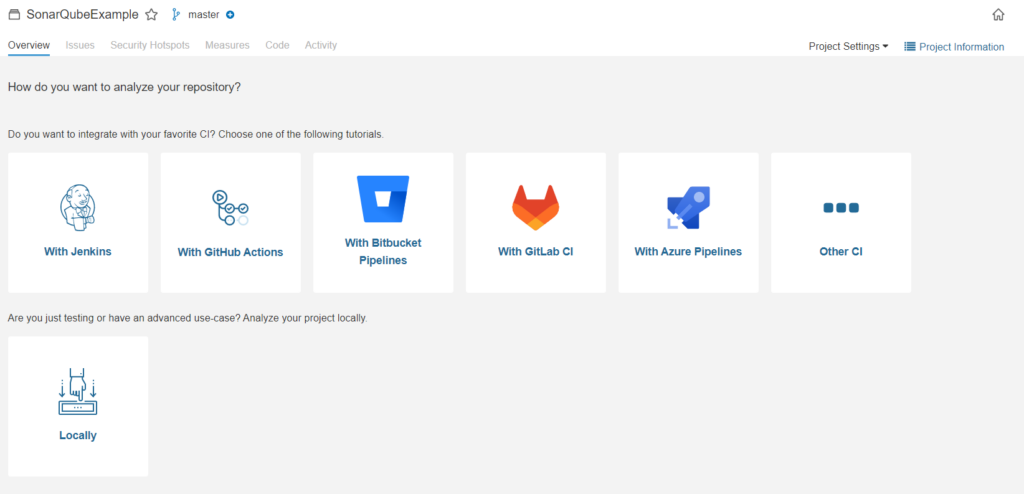Click the GitHub Actions workflow icon
The width and height of the screenshot is (1024, 494).
point(230,208)
